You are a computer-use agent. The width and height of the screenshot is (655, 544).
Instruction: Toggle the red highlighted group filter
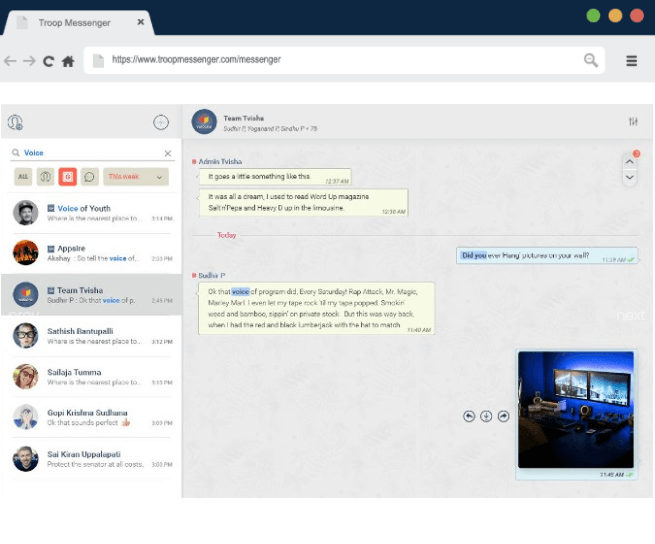[x=68, y=177]
